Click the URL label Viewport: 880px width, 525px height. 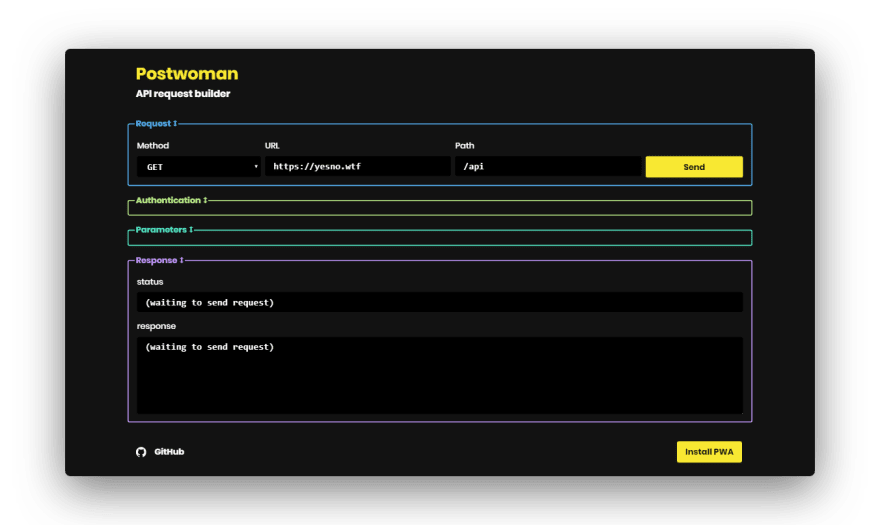(x=272, y=145)
